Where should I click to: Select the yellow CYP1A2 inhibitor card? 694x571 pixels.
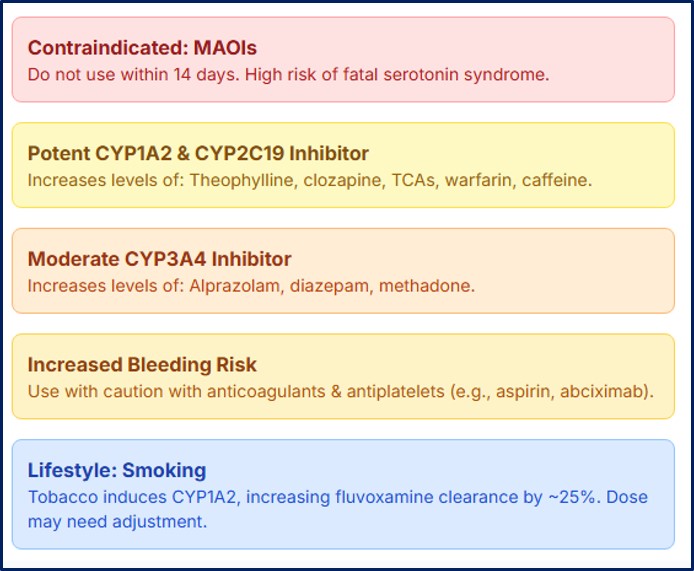click(x=343, y=165)
